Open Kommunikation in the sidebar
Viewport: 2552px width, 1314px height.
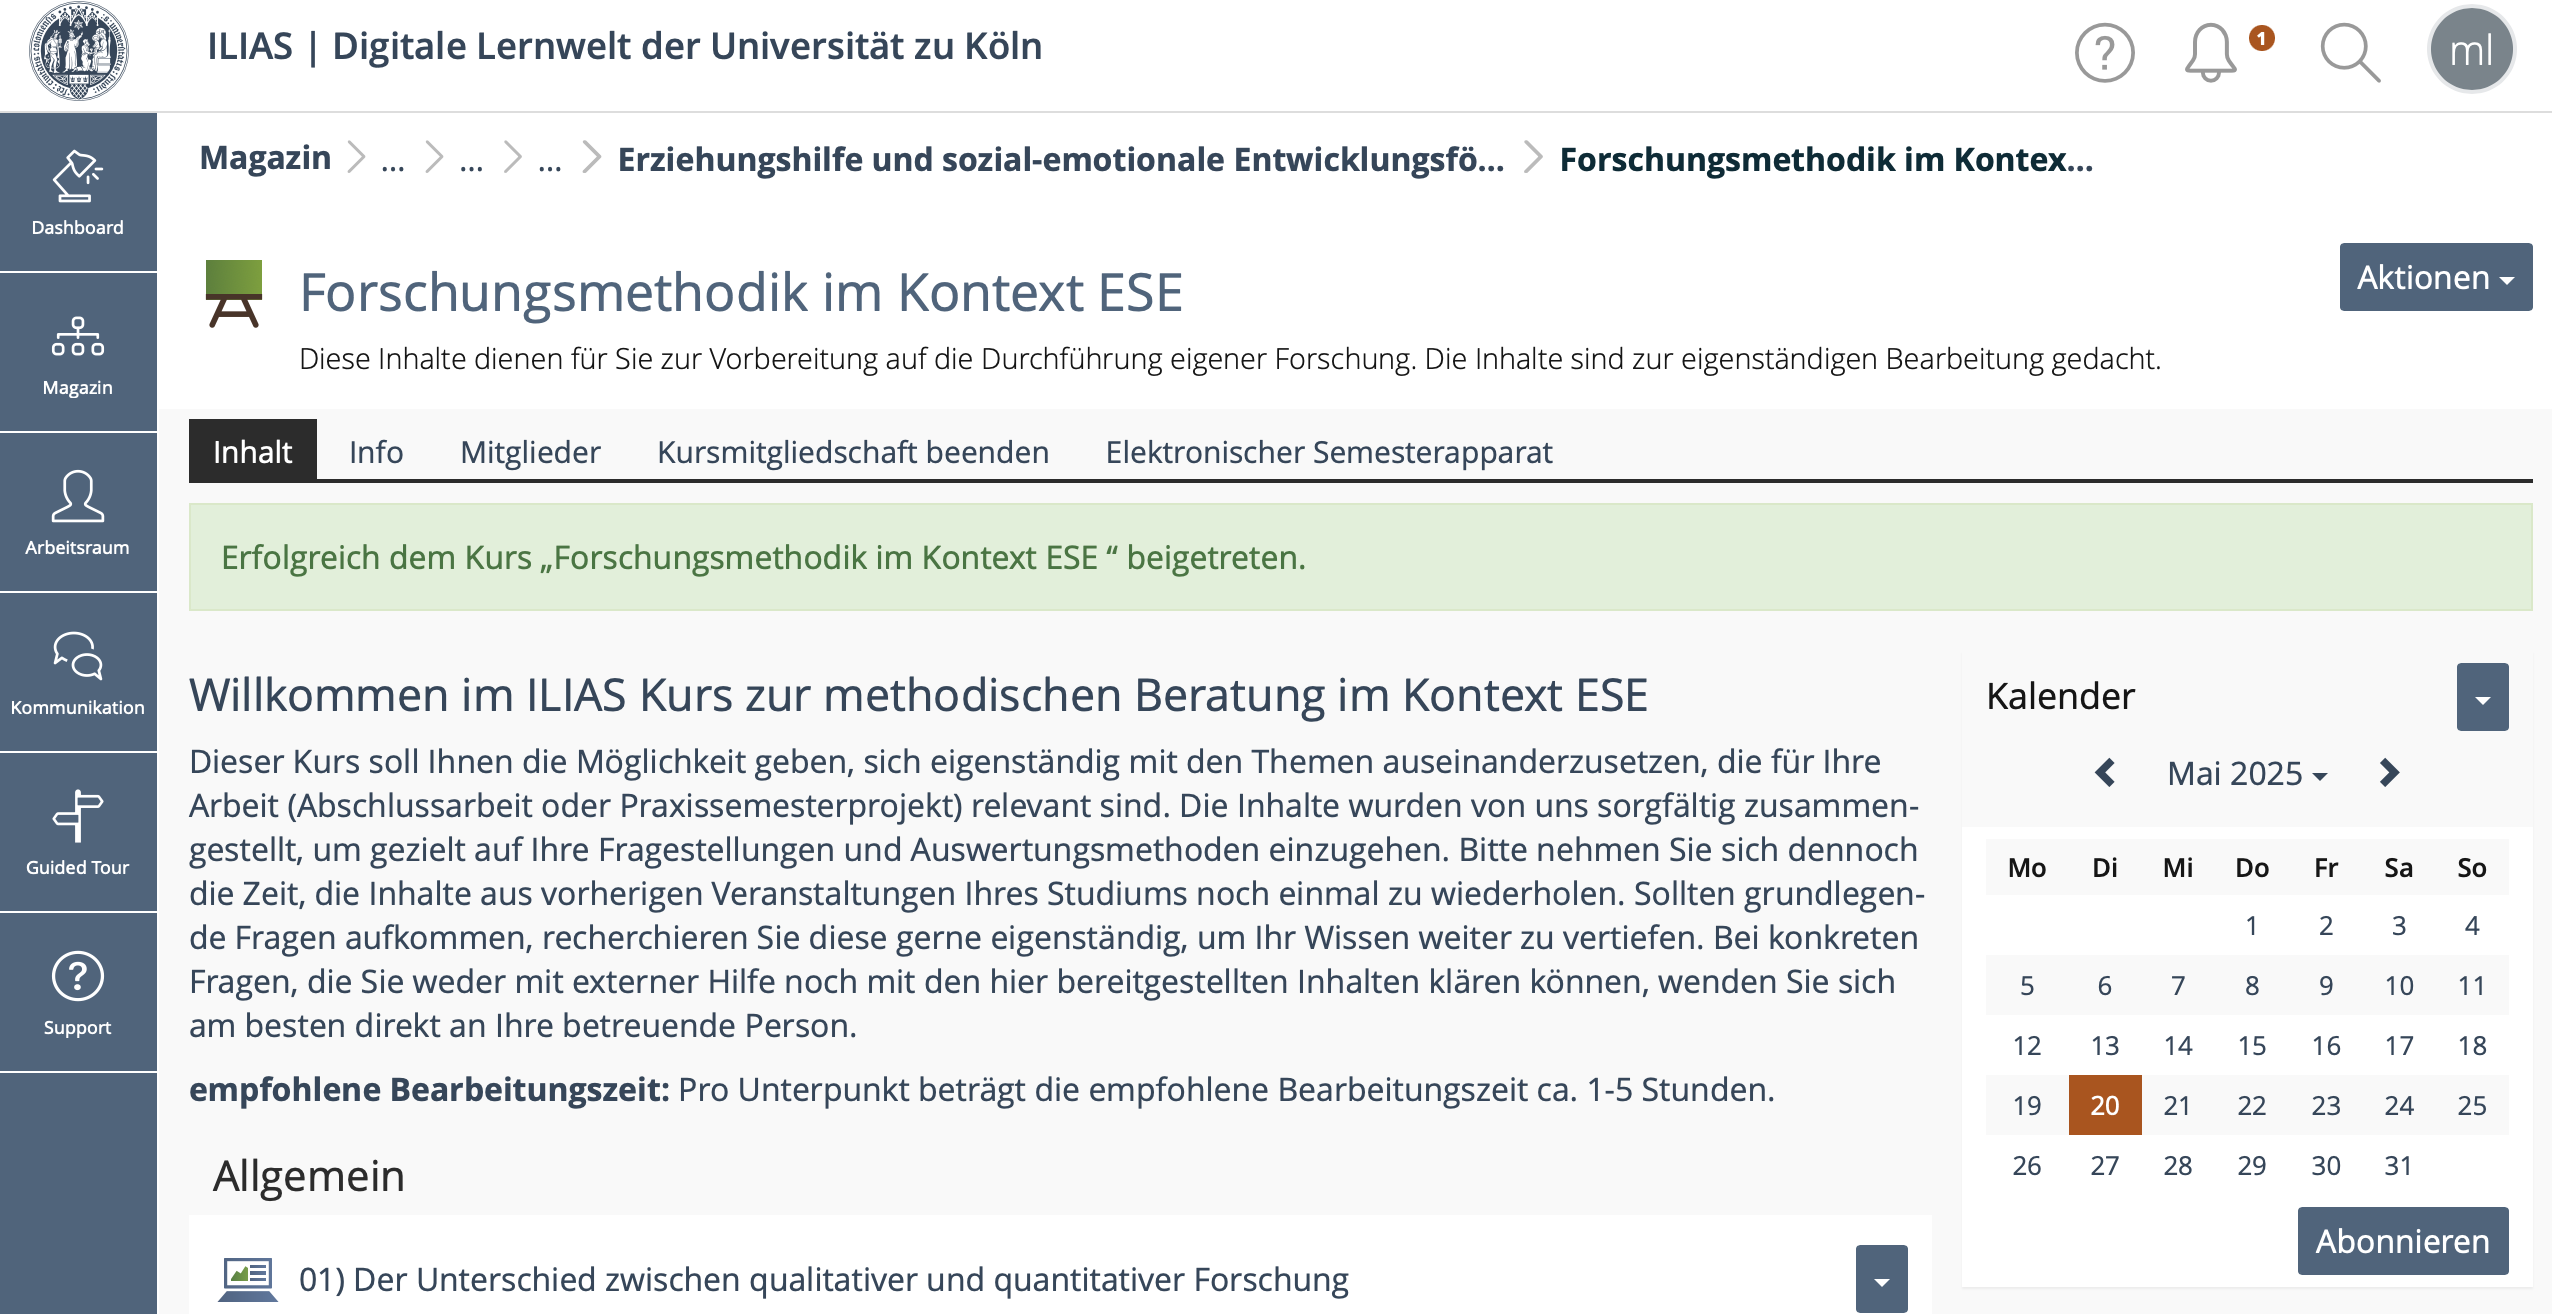tap(78, 673)
